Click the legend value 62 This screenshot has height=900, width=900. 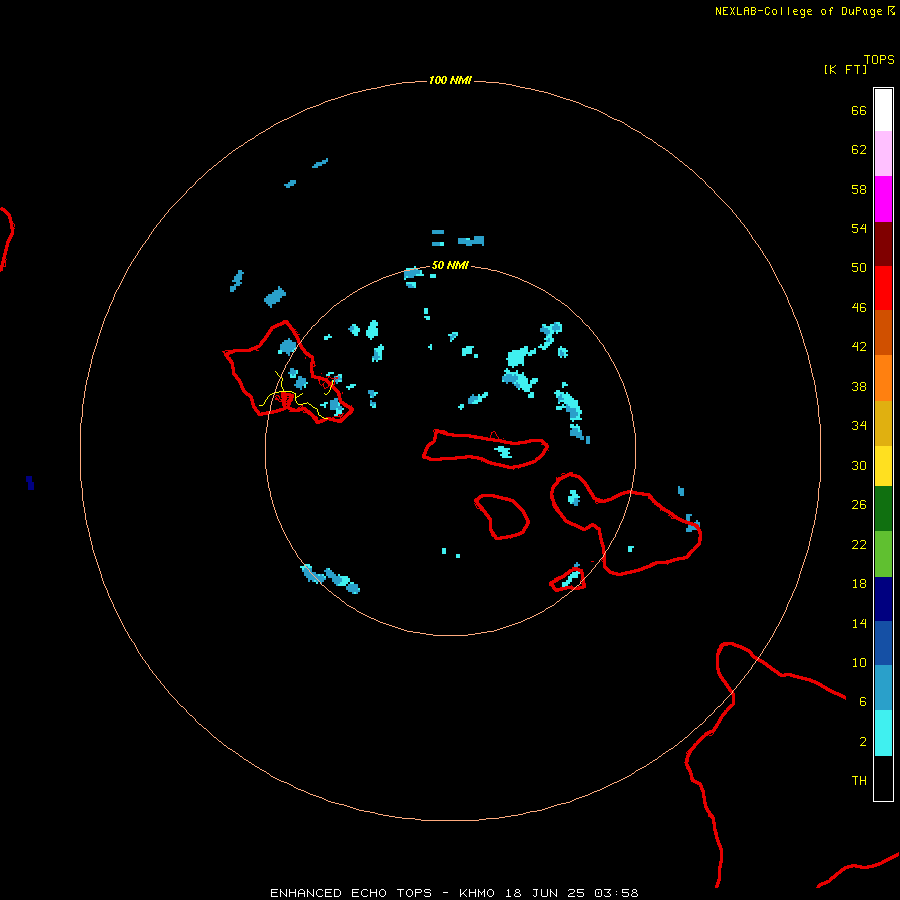click(x=859, y=150)
